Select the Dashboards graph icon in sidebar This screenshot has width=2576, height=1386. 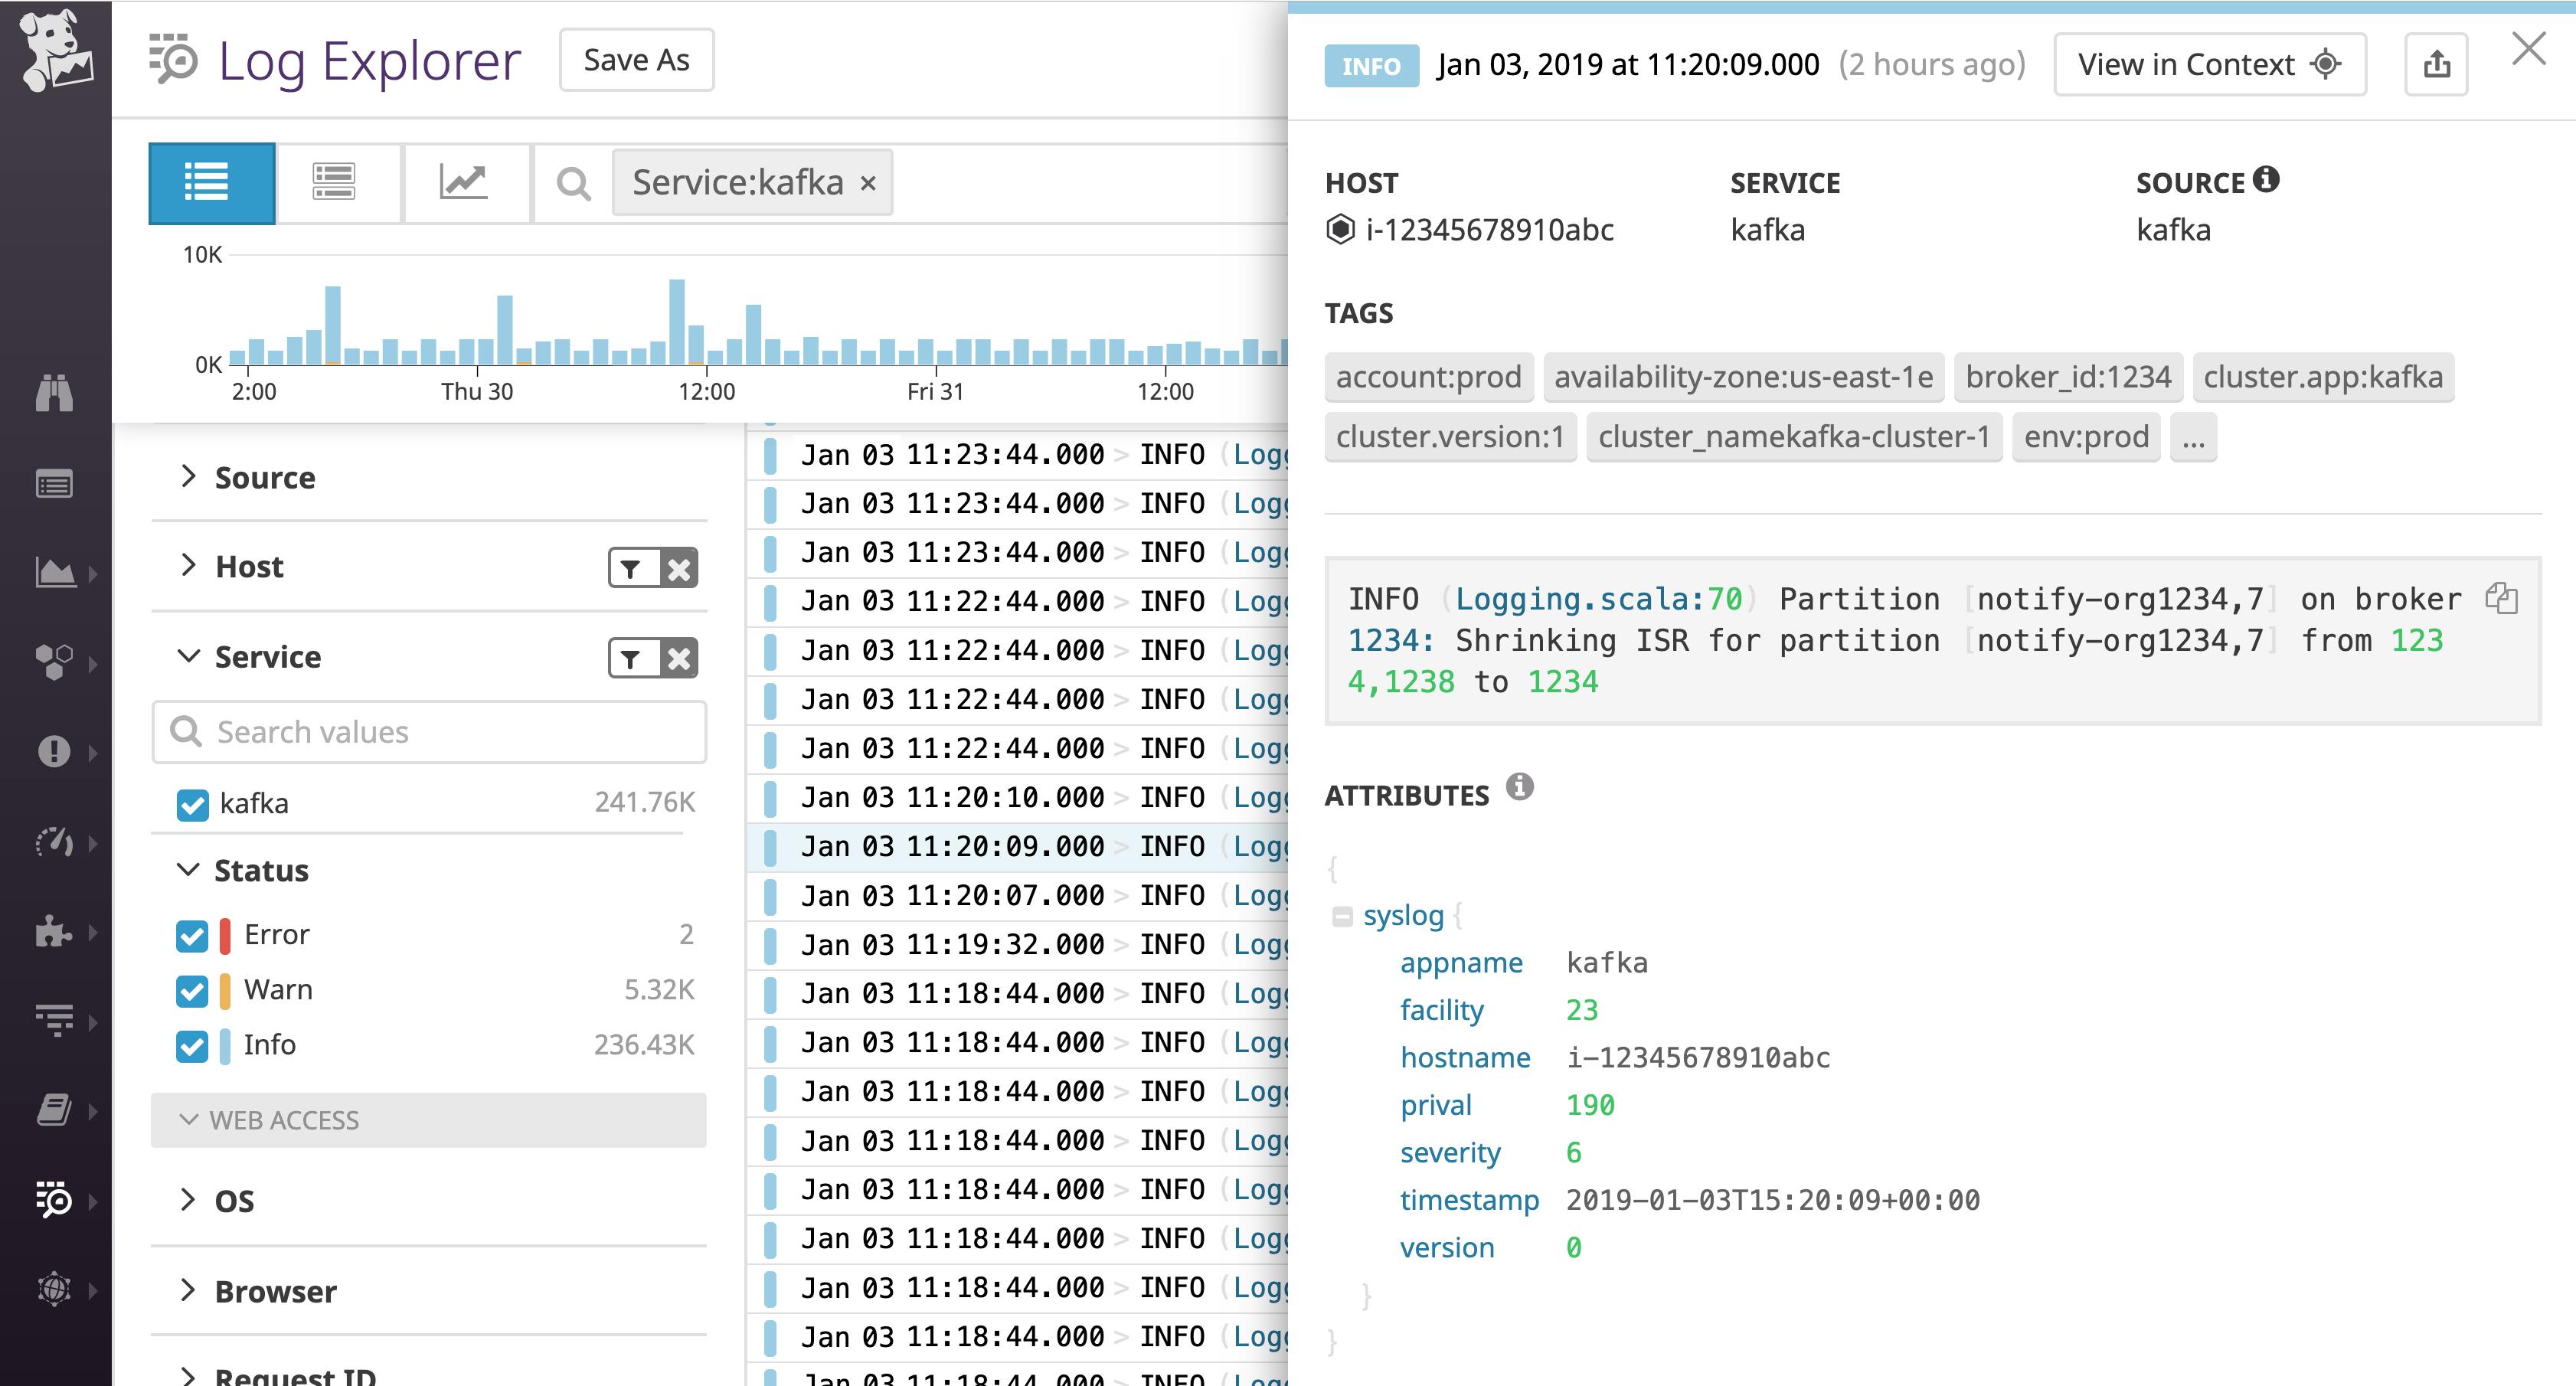point(57,573)
